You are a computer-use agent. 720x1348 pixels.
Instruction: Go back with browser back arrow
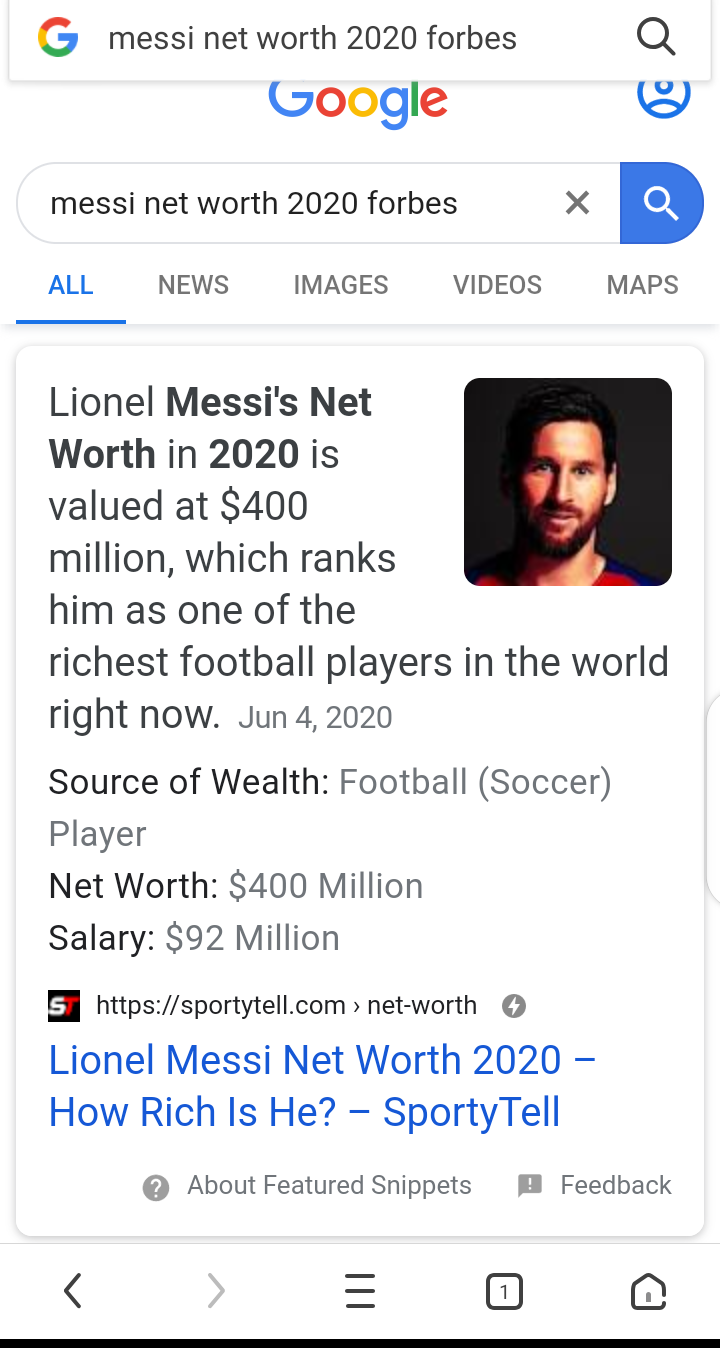point(72,1291)
